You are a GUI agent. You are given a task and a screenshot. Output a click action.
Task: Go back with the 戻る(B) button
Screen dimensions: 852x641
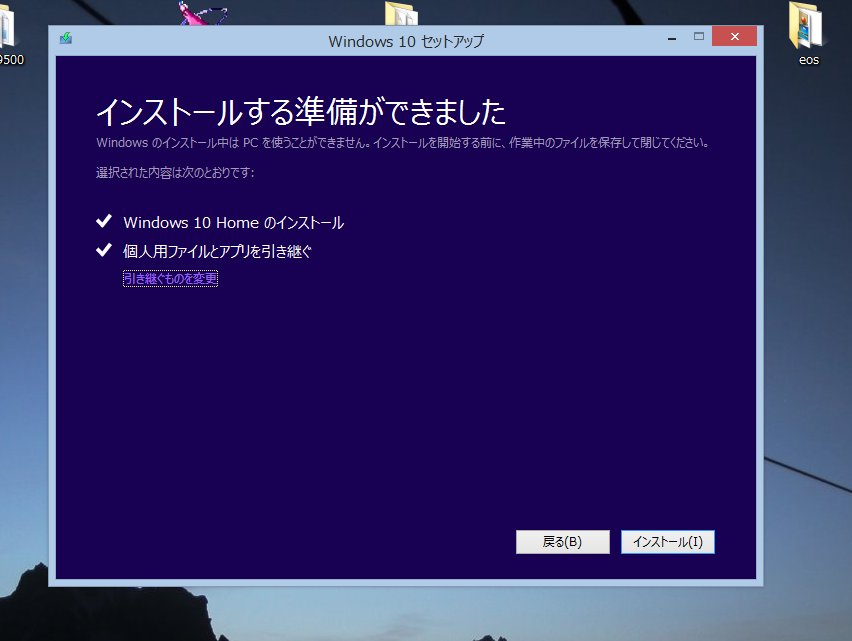pos(562,542)
